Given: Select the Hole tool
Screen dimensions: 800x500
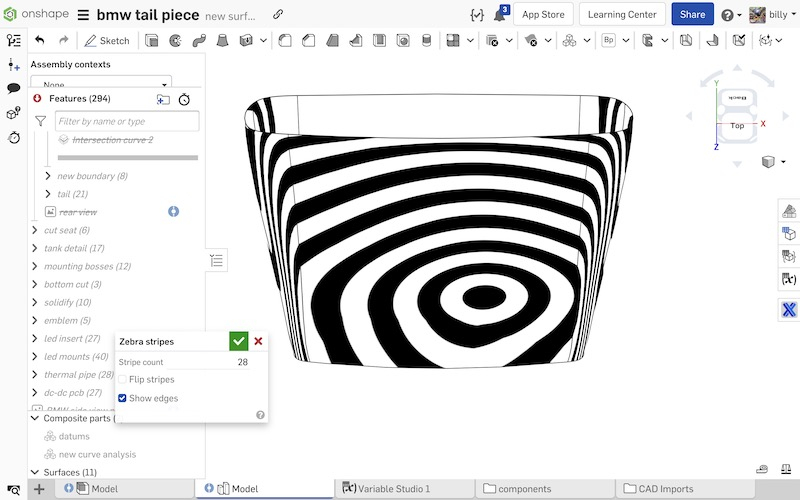Looking at the screenshot, I should point(403,40).
